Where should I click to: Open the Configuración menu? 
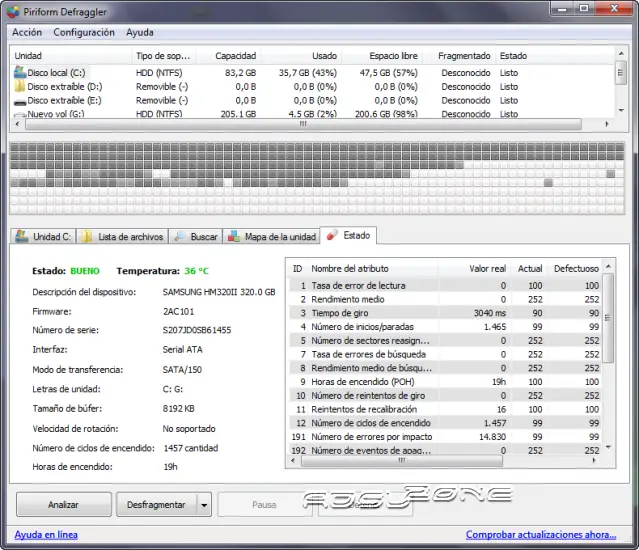tap(84, 32)
